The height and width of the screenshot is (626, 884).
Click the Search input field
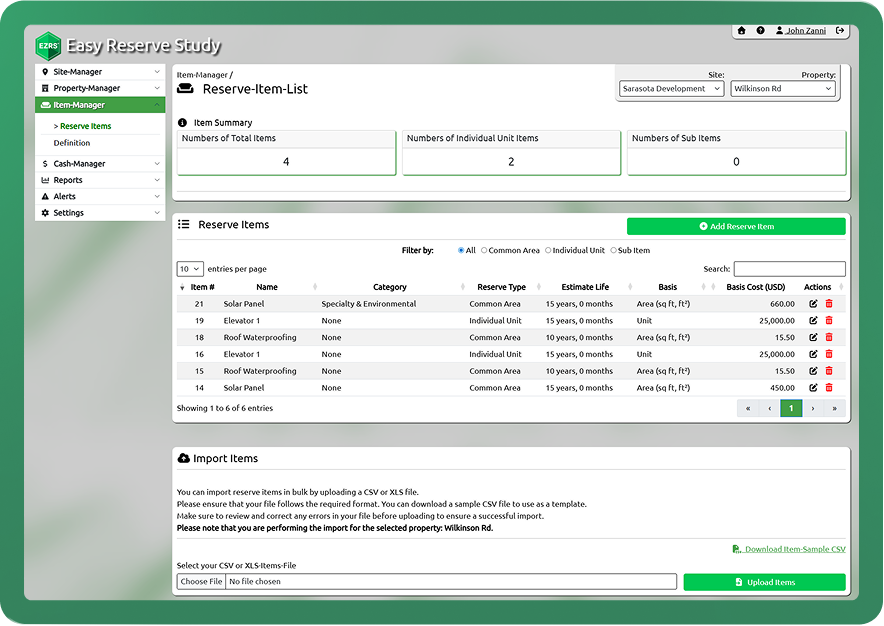pyautogui.click(x=789, y=269)
